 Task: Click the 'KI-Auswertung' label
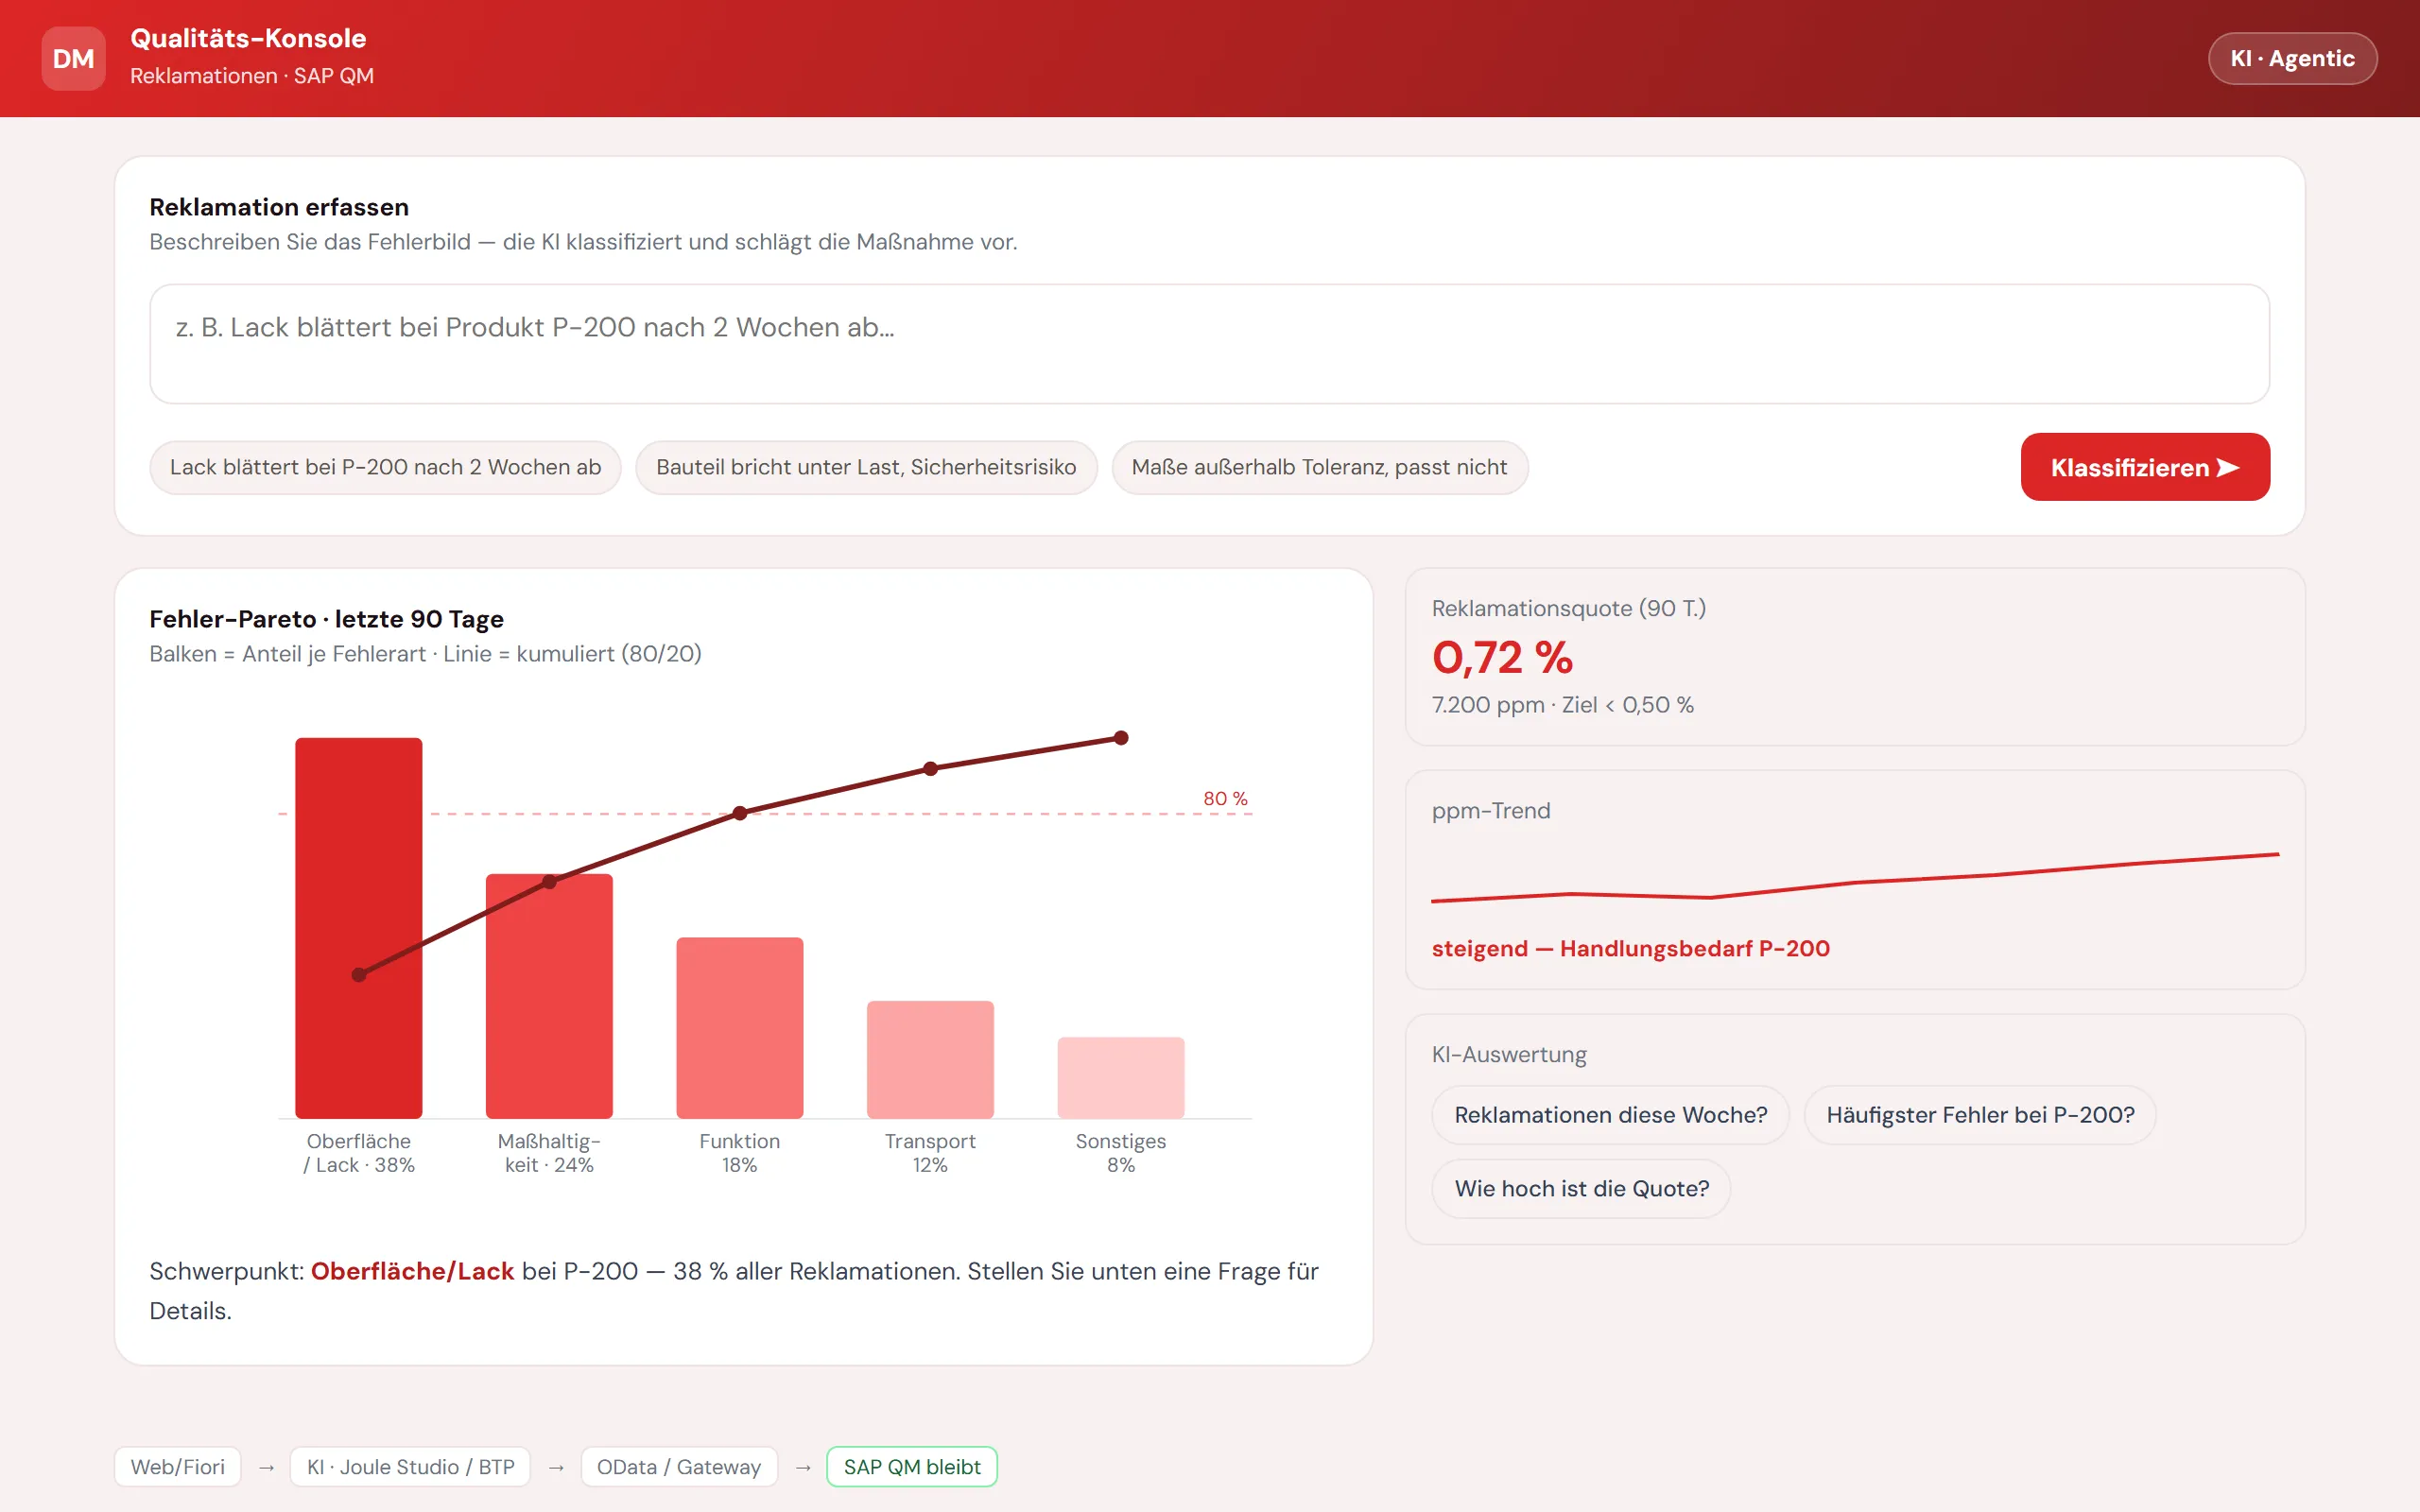pyautogui.click(x=1509, y=1054)
